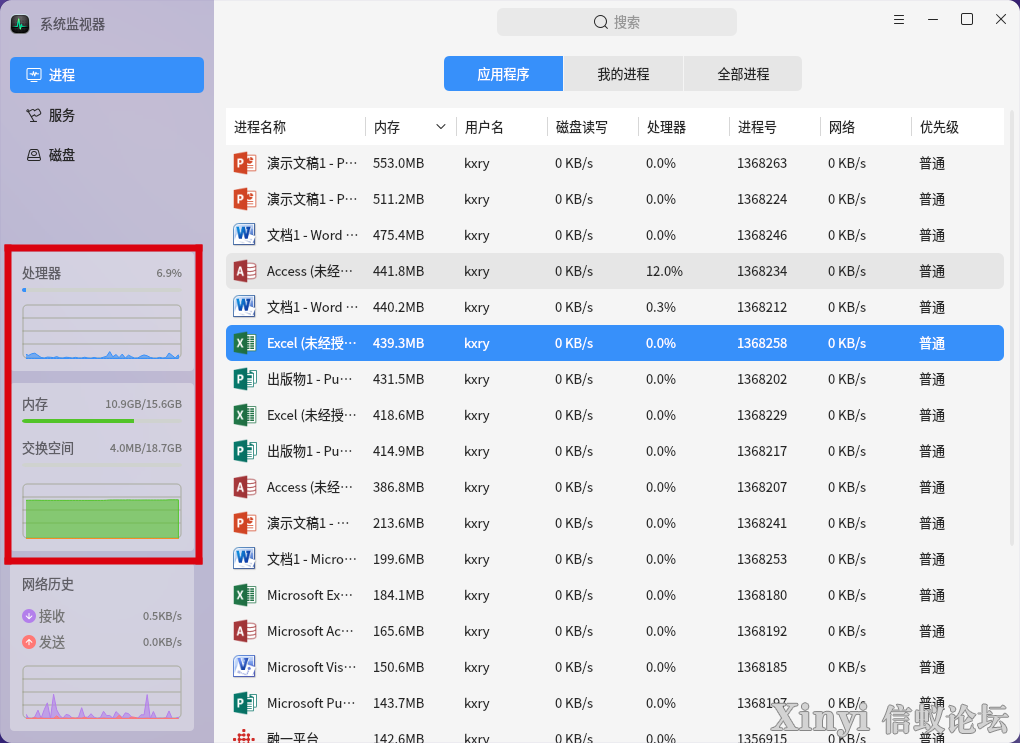
Task: Click the processor usage history graph
Action: point(101,332)
